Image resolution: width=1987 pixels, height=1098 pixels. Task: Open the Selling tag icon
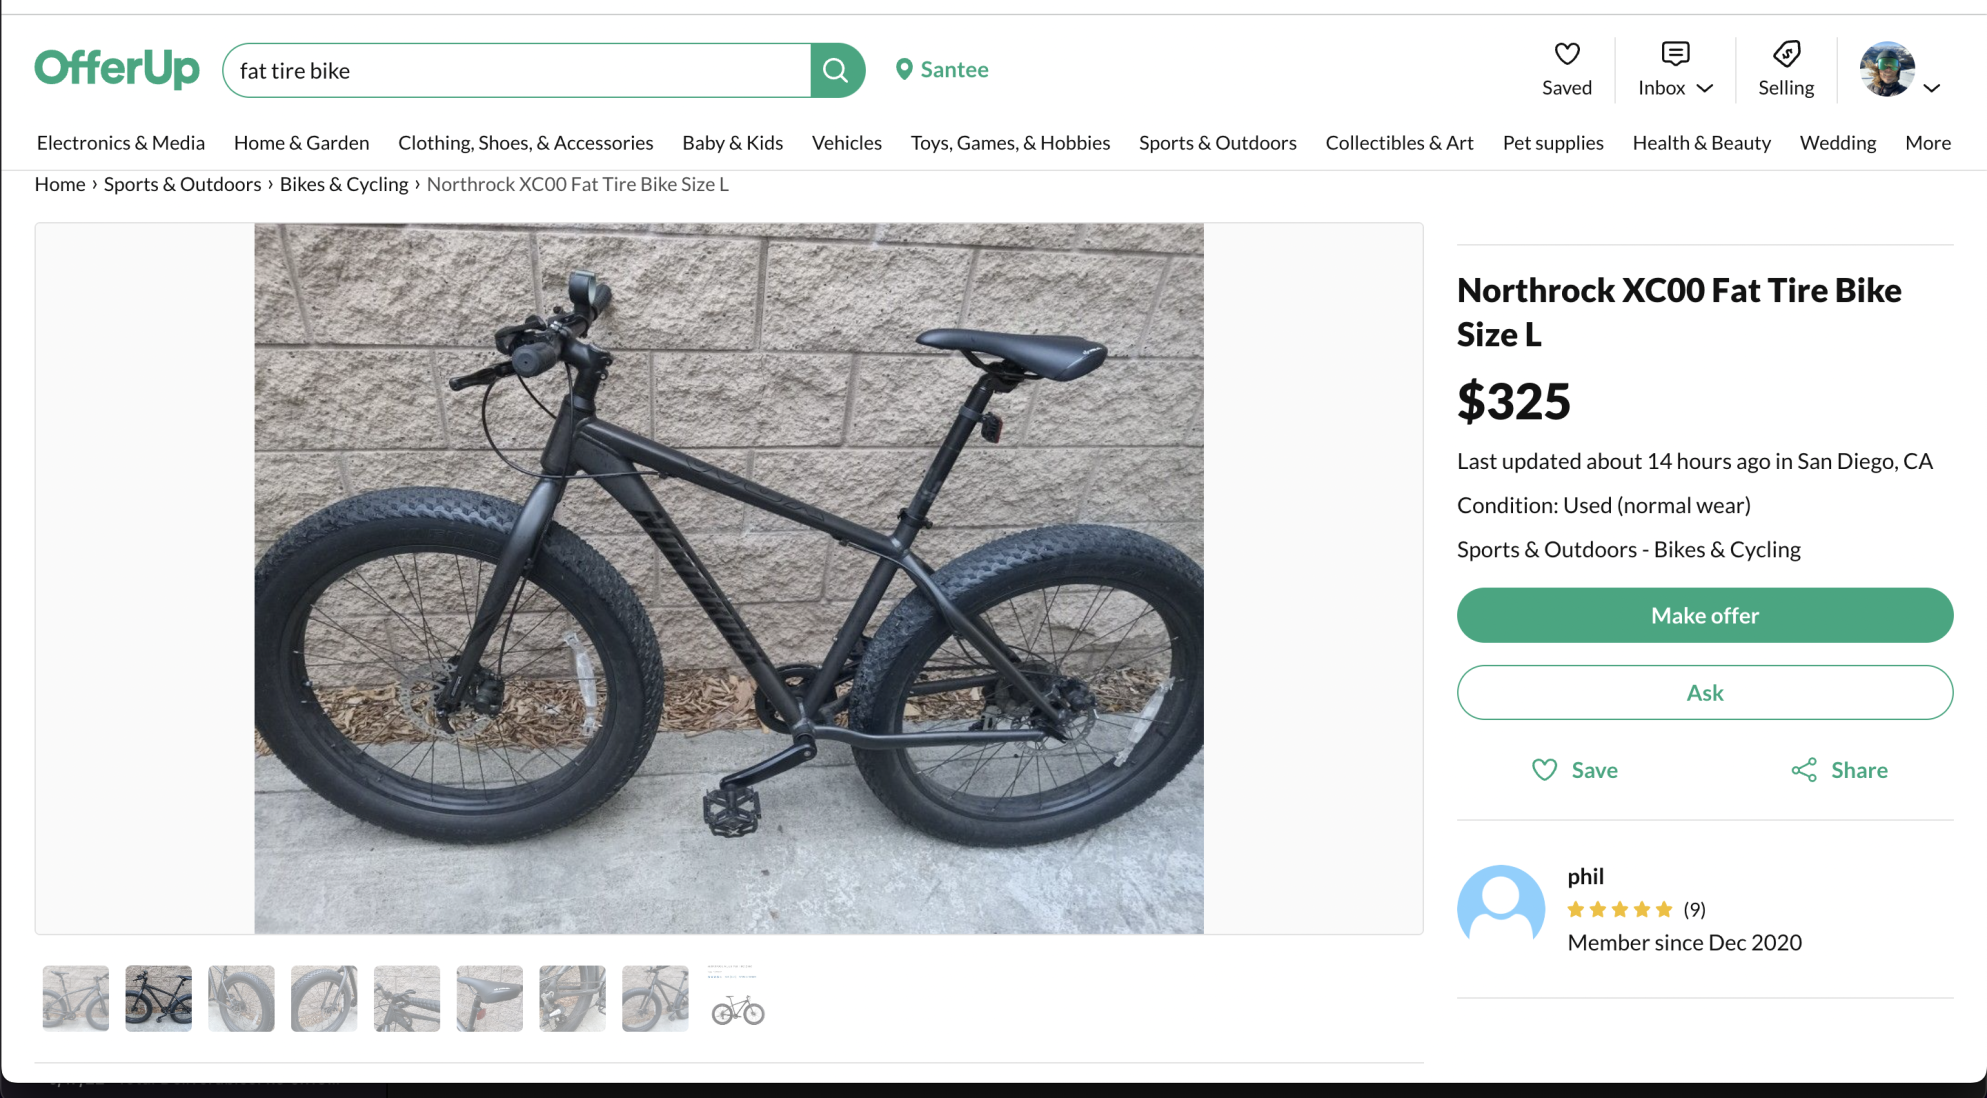click(x=1786, y=54)
